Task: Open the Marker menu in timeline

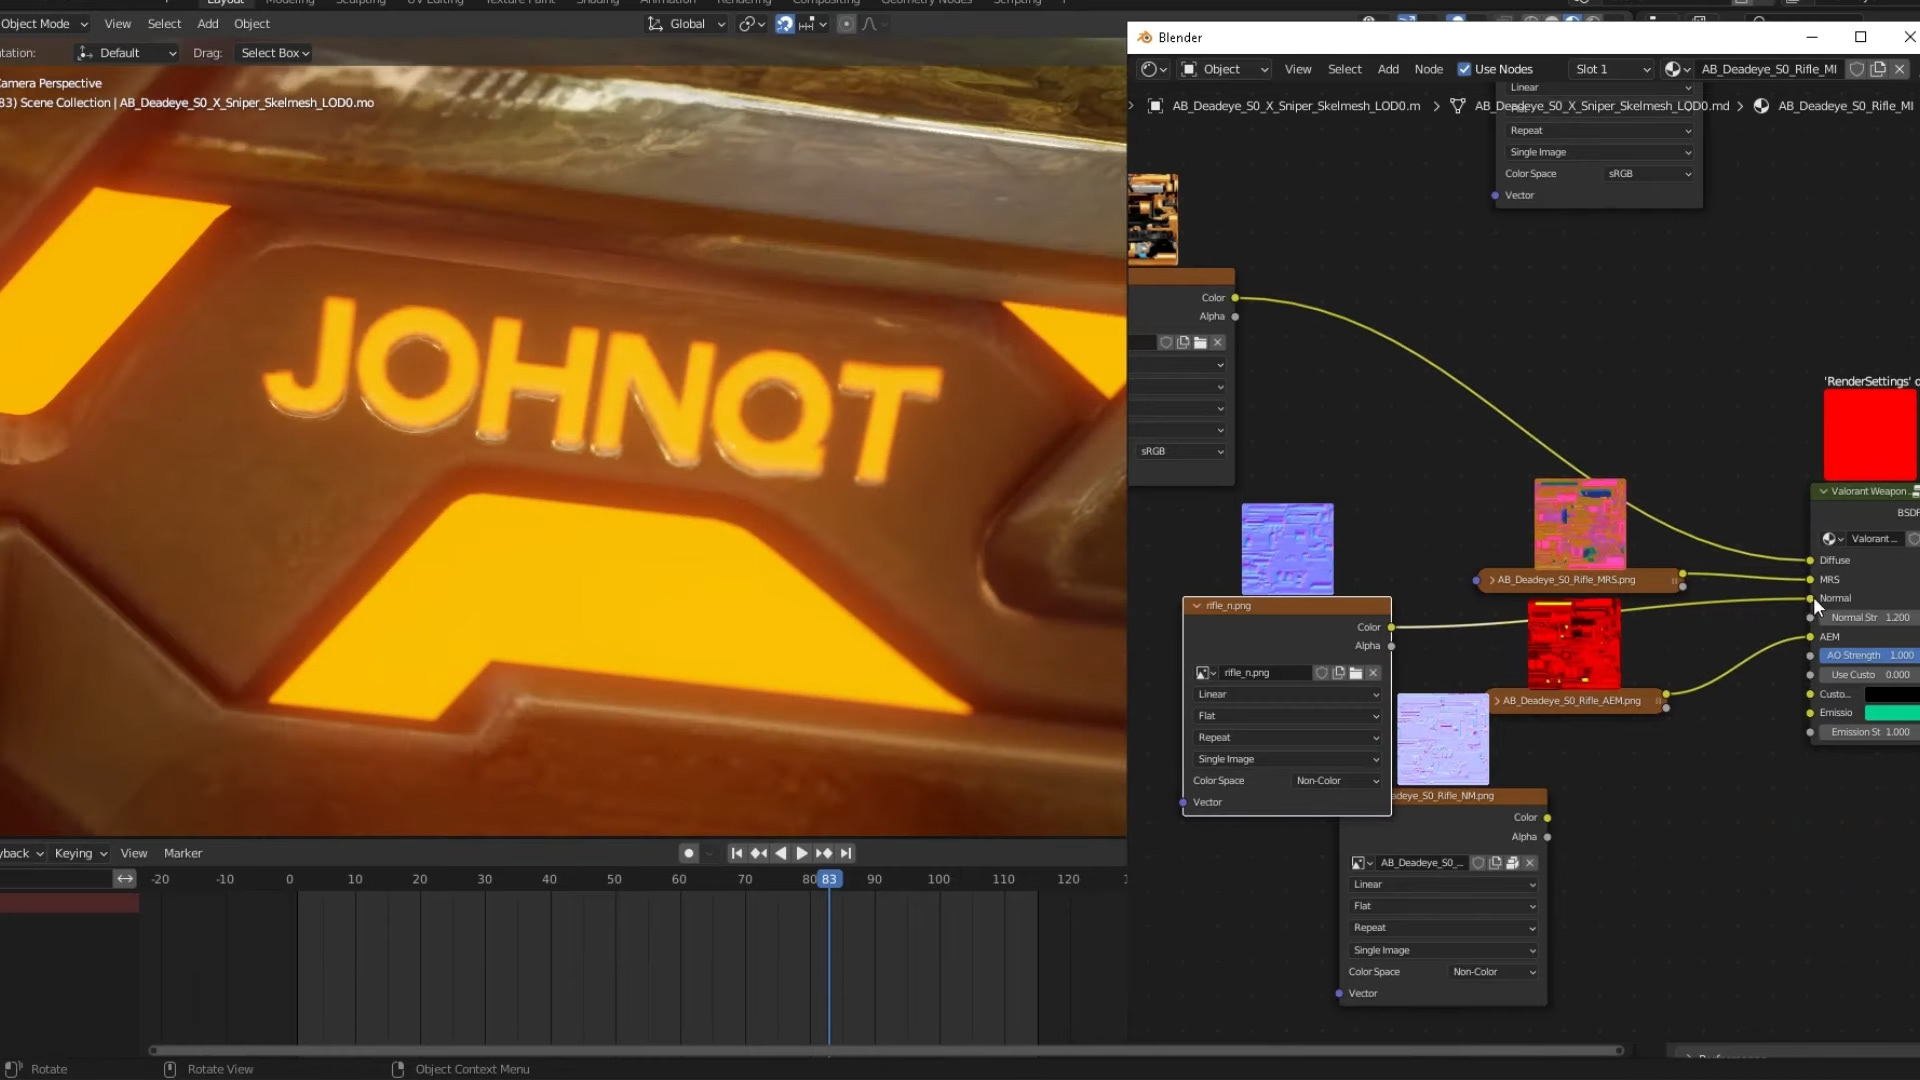Action: tap(183, 853)
